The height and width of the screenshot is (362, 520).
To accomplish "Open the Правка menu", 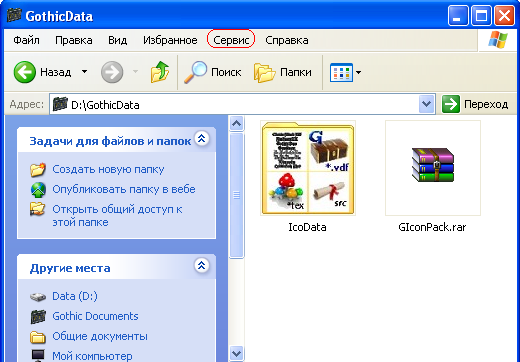I will (74, 40).
